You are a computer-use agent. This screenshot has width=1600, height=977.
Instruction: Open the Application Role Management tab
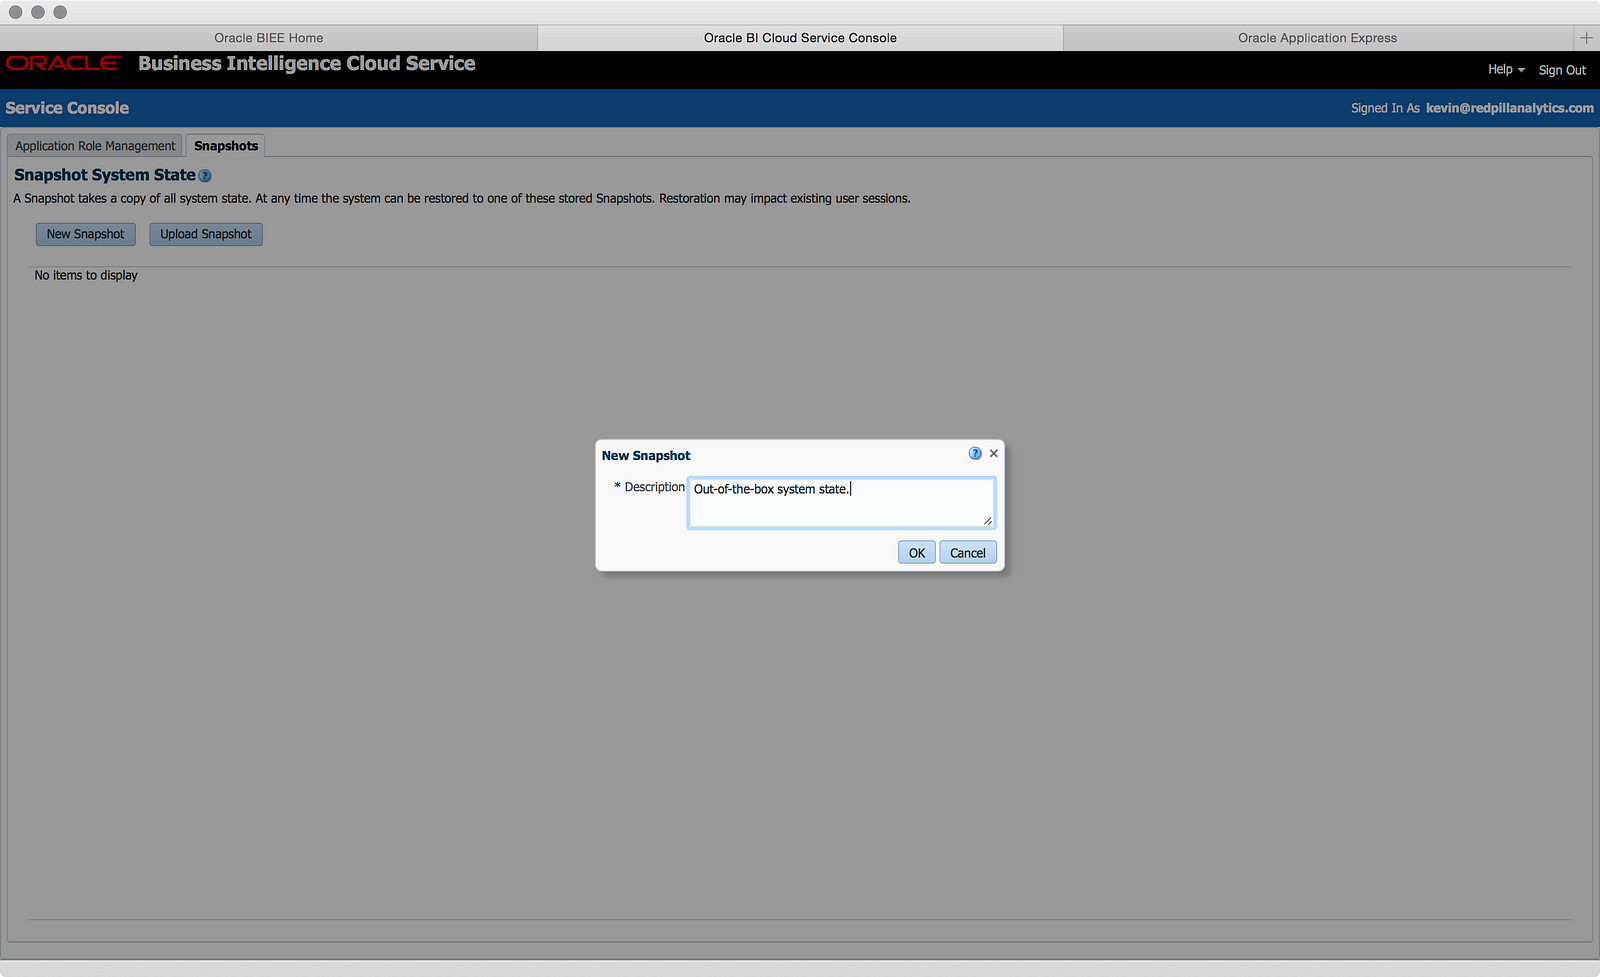[x=95, y=146]
